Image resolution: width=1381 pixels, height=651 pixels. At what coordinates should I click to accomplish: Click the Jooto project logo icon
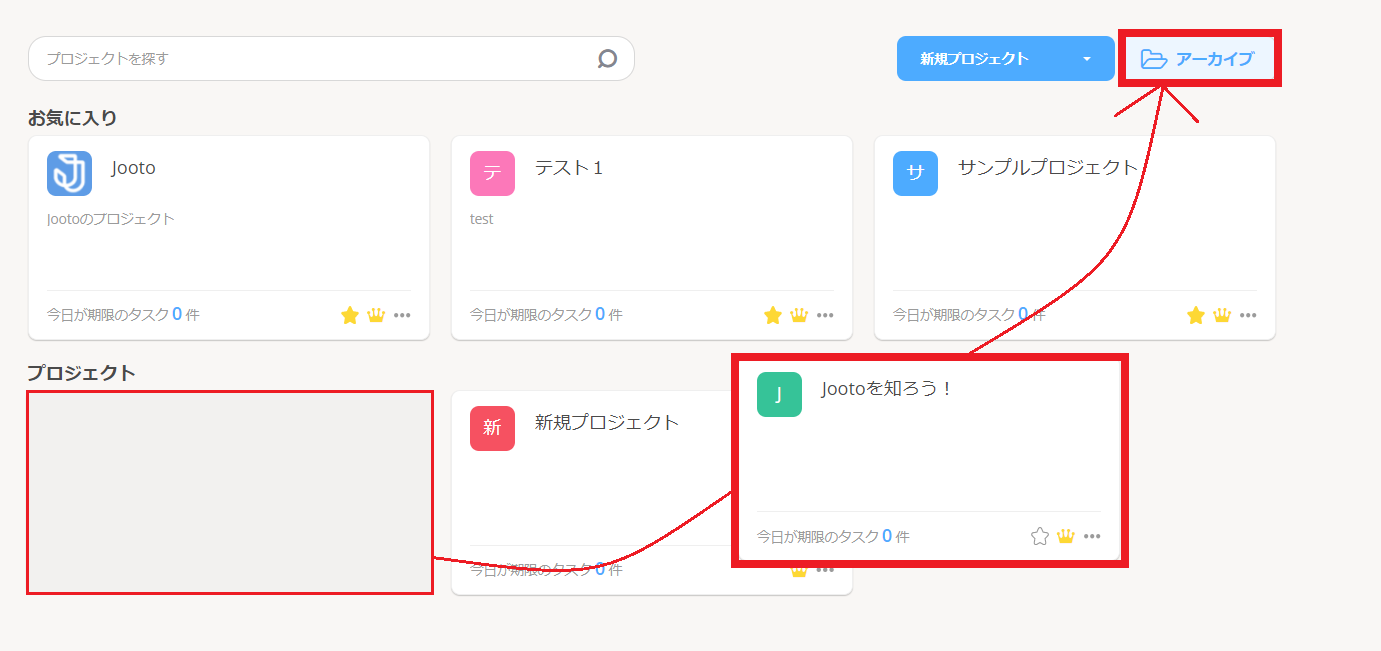[69, 173]
